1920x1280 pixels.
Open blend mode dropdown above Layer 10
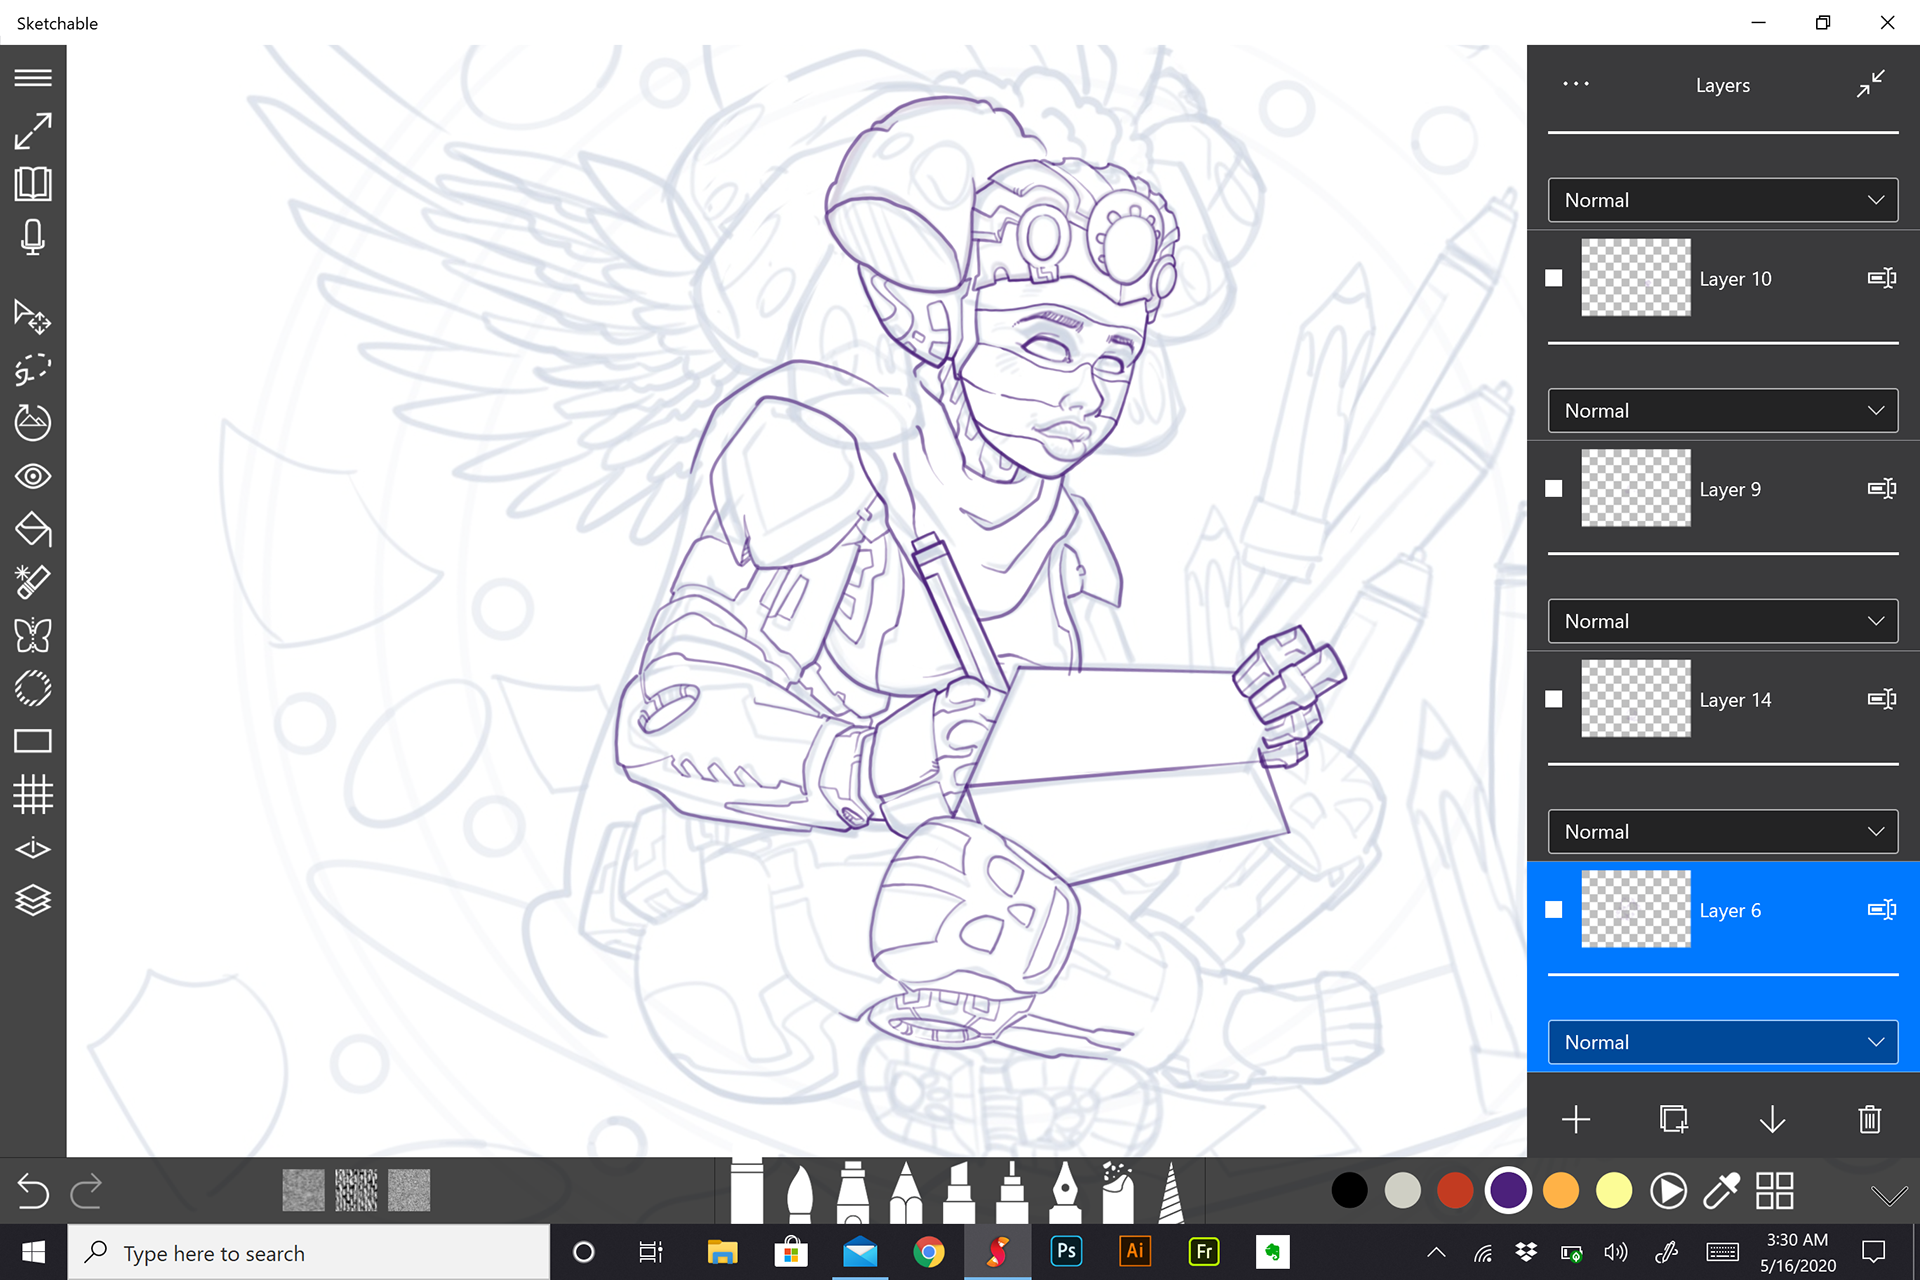click(x=1723, y=200)
